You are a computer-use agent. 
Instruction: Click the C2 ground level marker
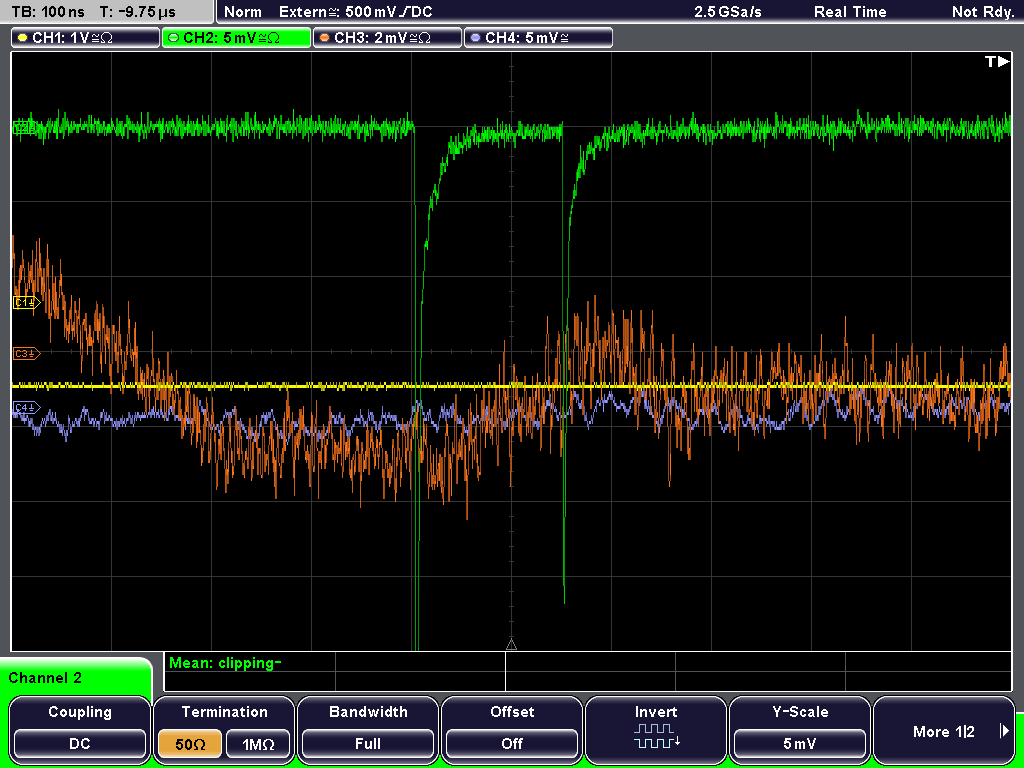pyautogui.click(x=24, y=128)
